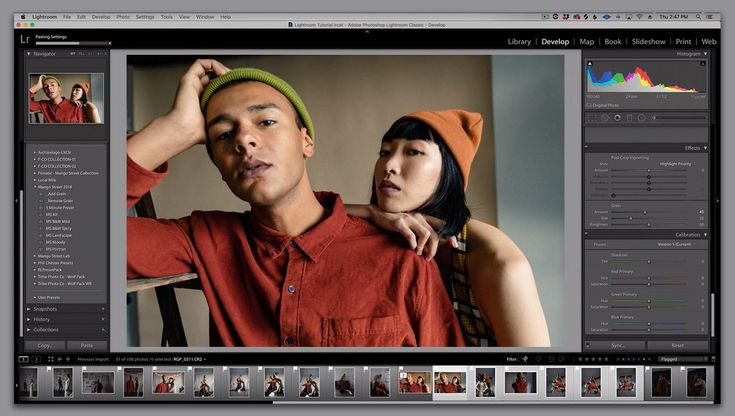
Task: Expand the Collections panel
Action: click(29, 330)
